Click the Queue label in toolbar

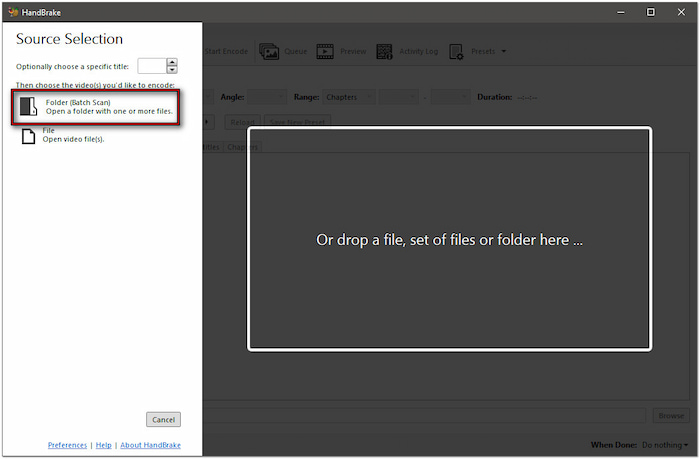point(296,51)
